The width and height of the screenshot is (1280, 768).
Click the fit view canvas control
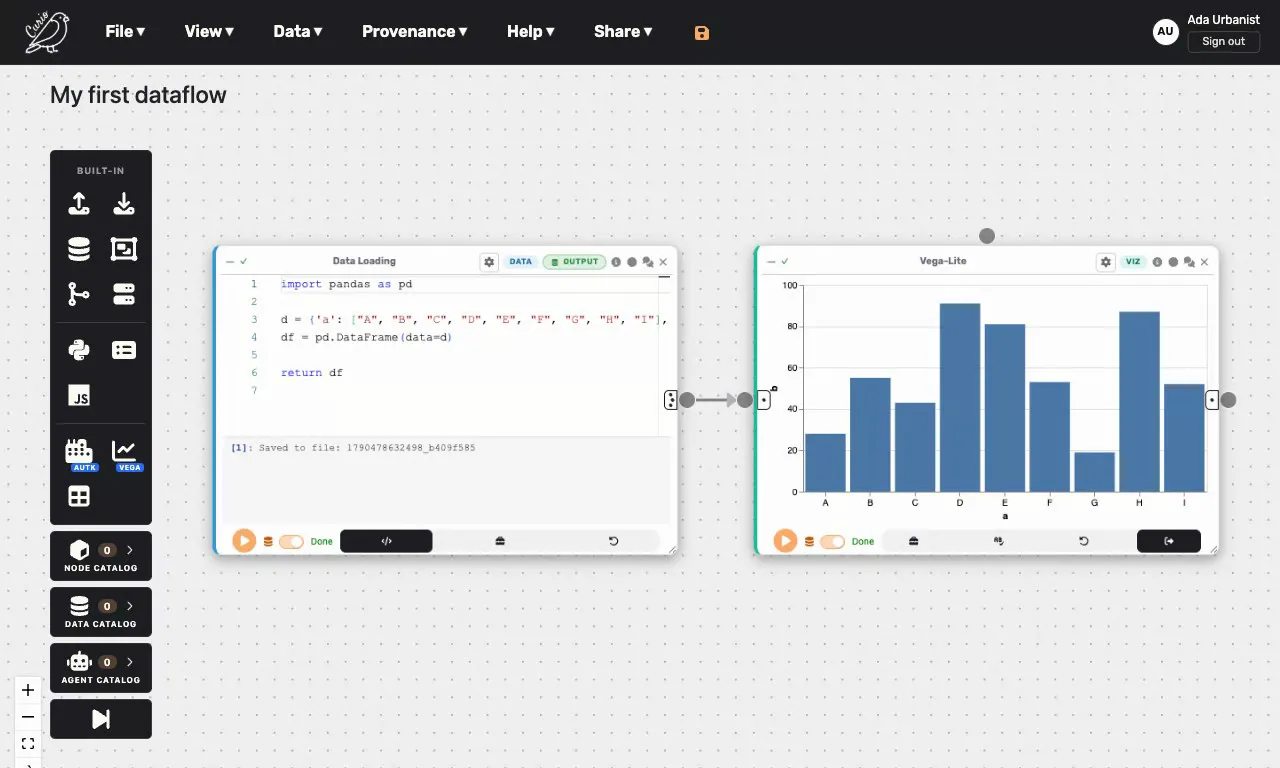(x=28, y=743)
